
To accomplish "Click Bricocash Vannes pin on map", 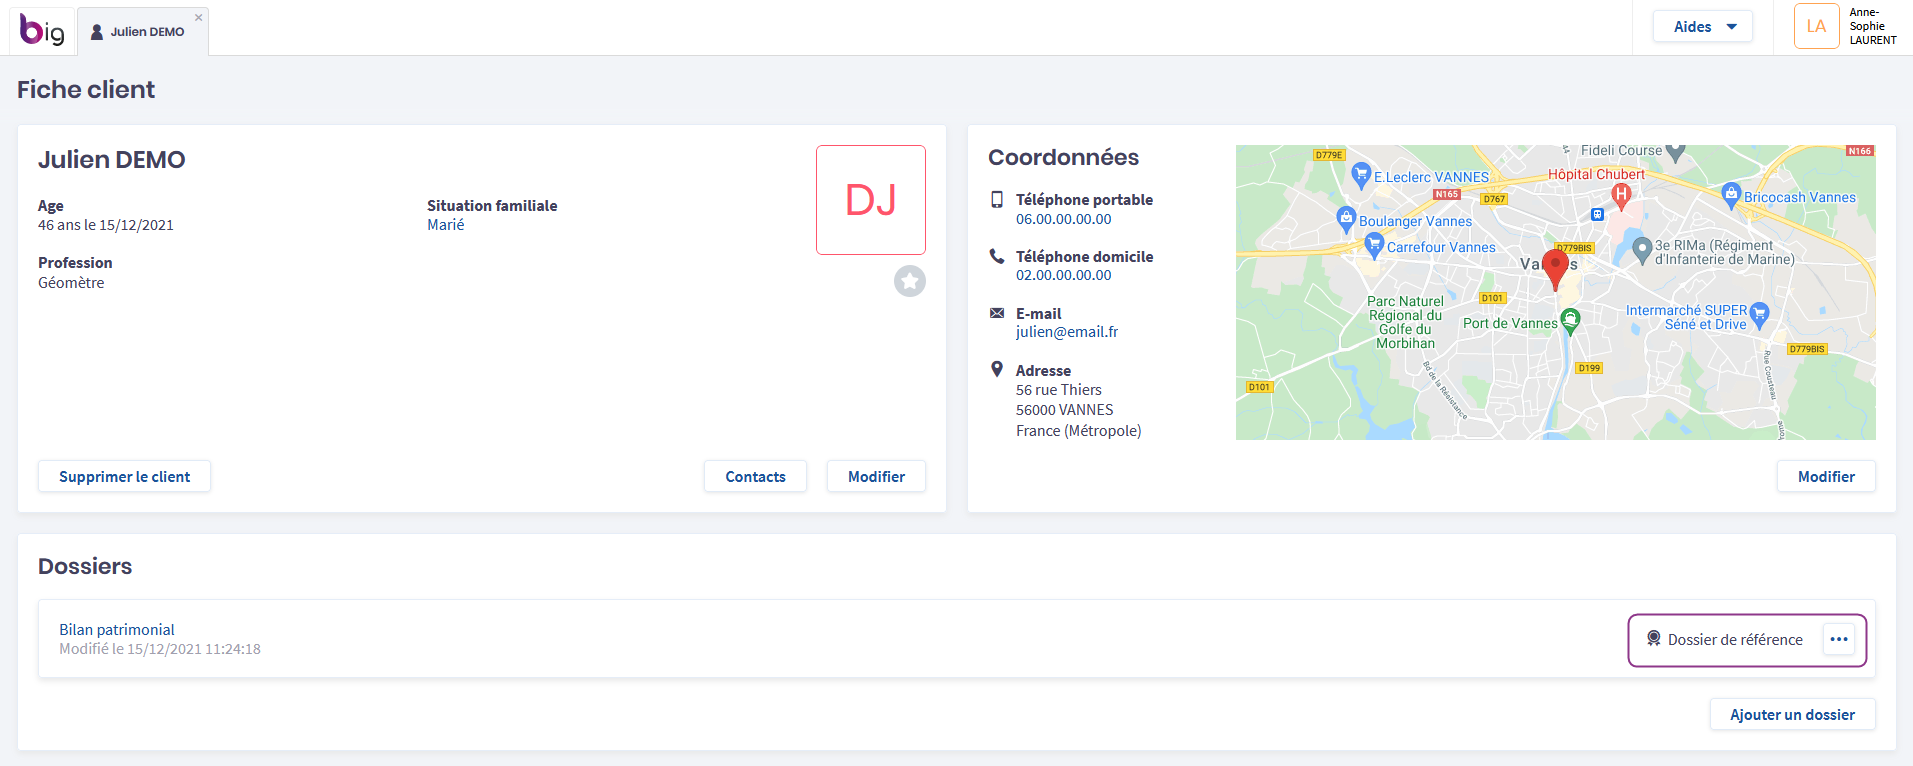I will click(x=1731, y=195).
